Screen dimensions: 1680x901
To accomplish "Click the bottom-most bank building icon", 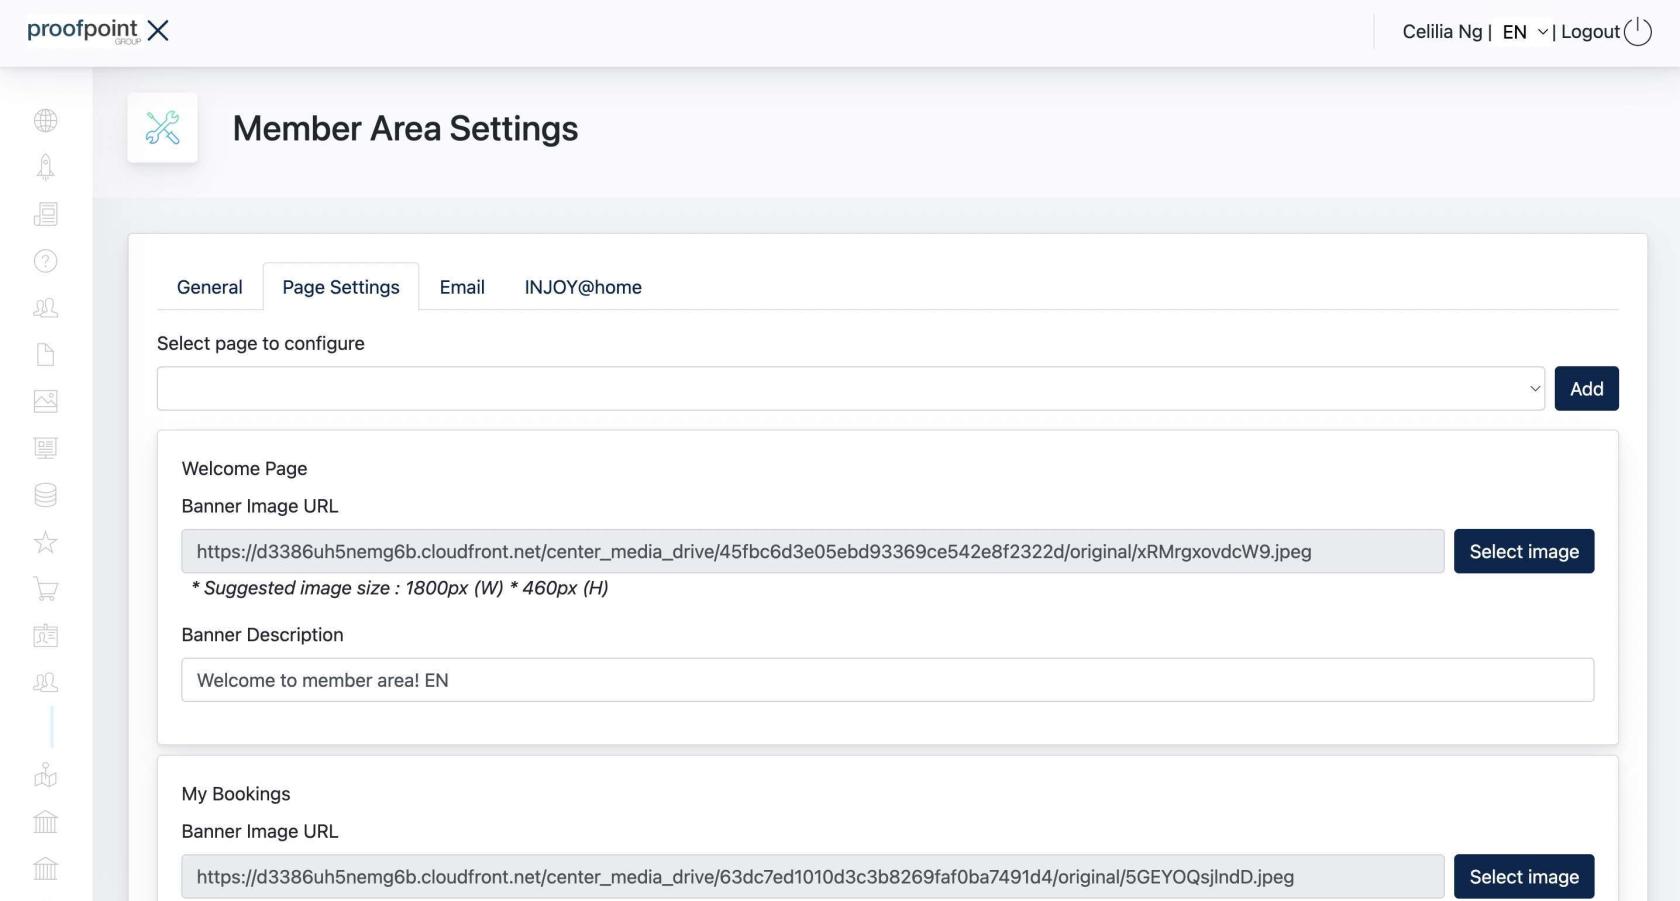I will pos(45,869).
